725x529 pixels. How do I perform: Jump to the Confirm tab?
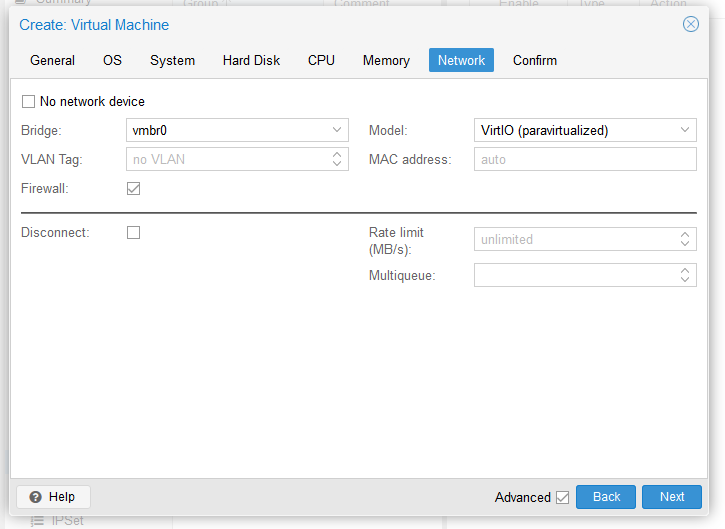tap(535, 60)
